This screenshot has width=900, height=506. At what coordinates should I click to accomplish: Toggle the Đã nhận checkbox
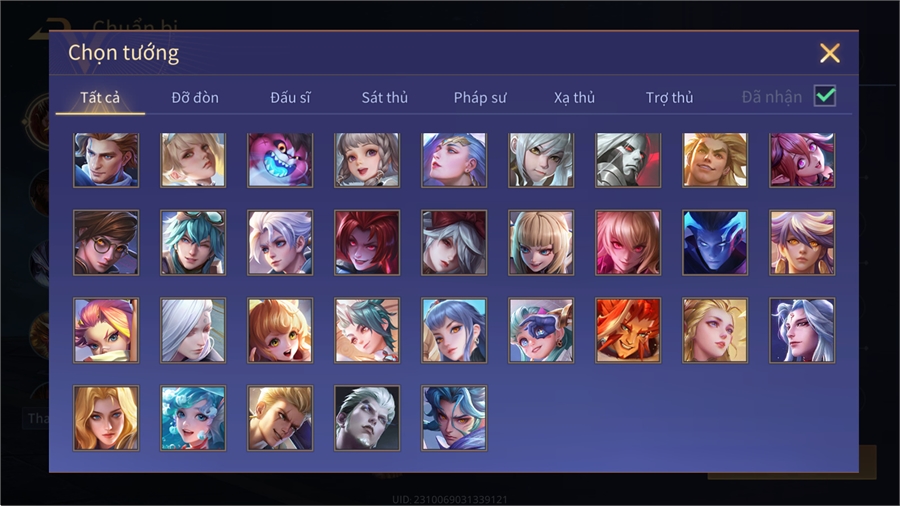[x=825, y=96]
